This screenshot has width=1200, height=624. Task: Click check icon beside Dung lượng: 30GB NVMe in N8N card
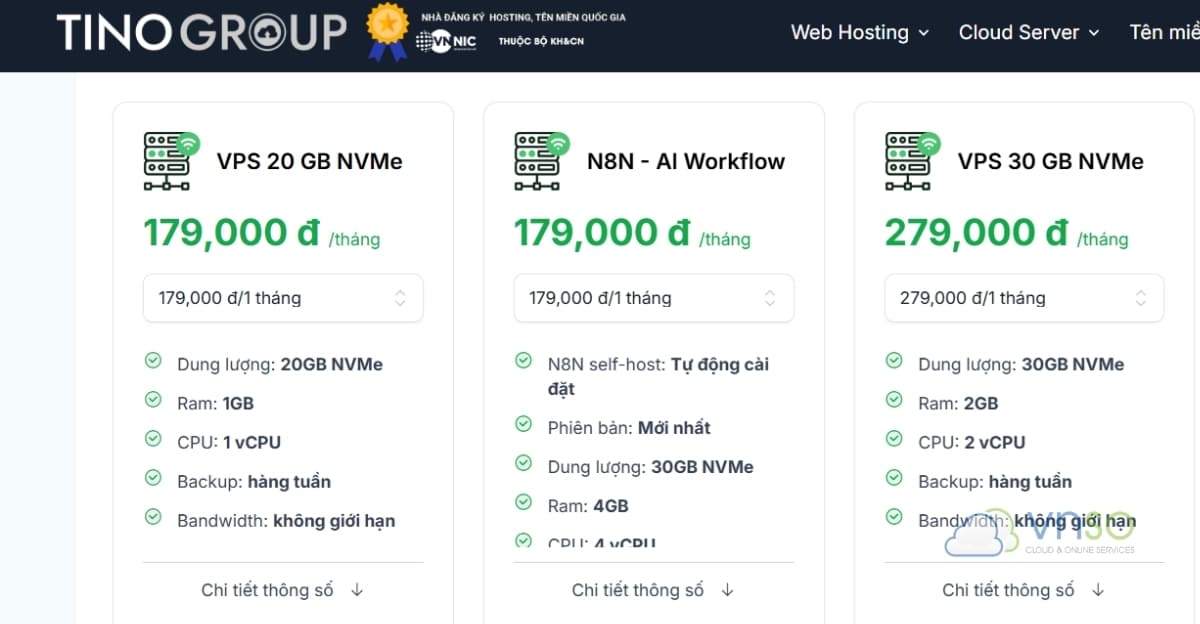[523, 463]
